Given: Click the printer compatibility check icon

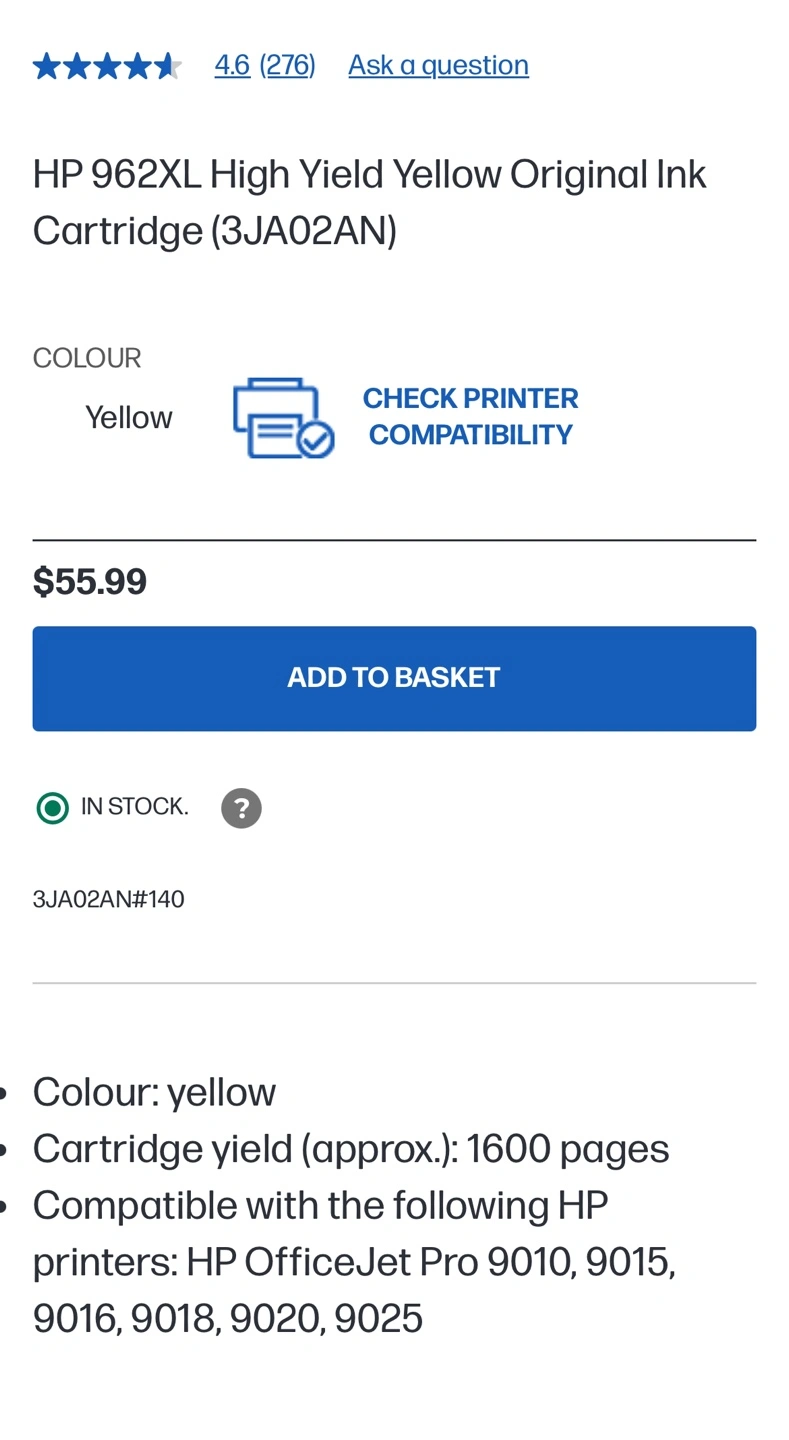Looking at the screenshot, I should (x=283, y=418).
